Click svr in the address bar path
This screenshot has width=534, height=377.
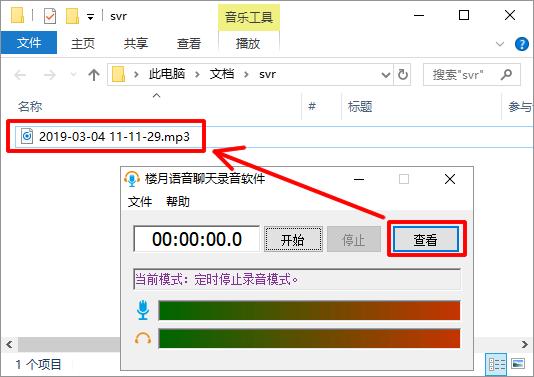pos(267,74)
